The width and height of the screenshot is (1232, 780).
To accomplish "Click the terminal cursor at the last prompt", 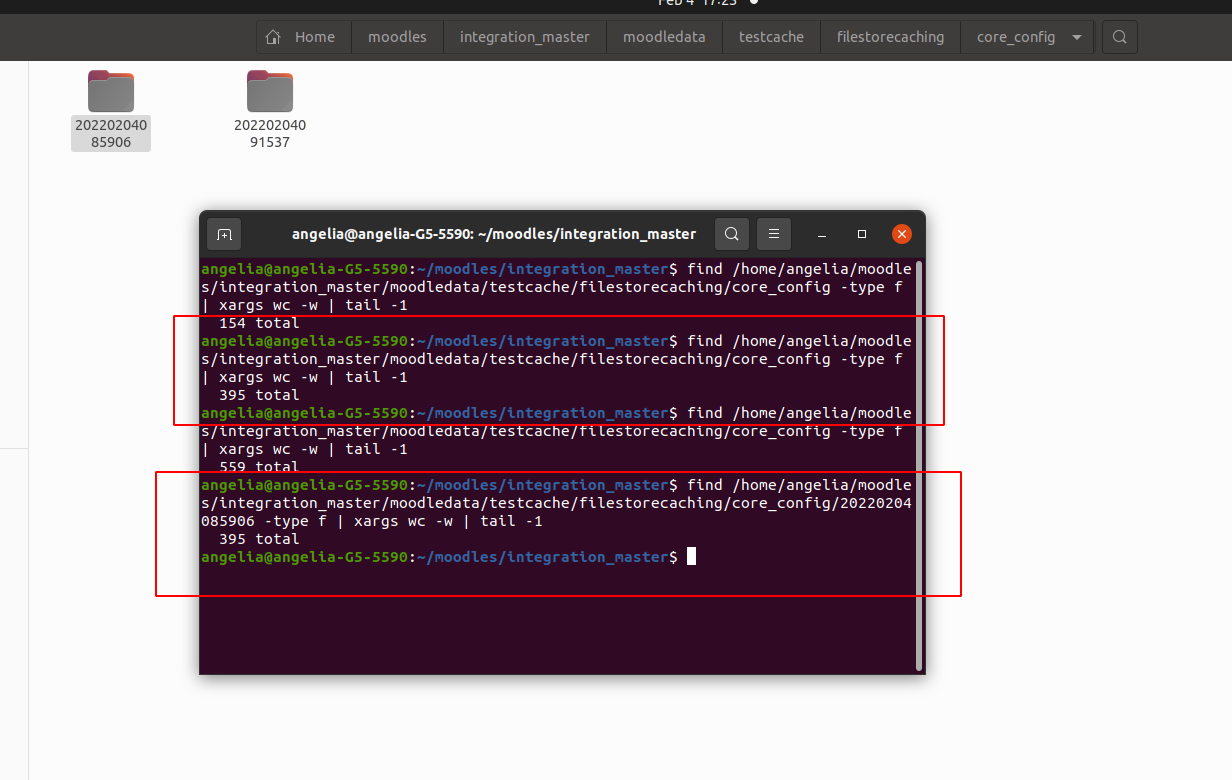I will point(691,557).
